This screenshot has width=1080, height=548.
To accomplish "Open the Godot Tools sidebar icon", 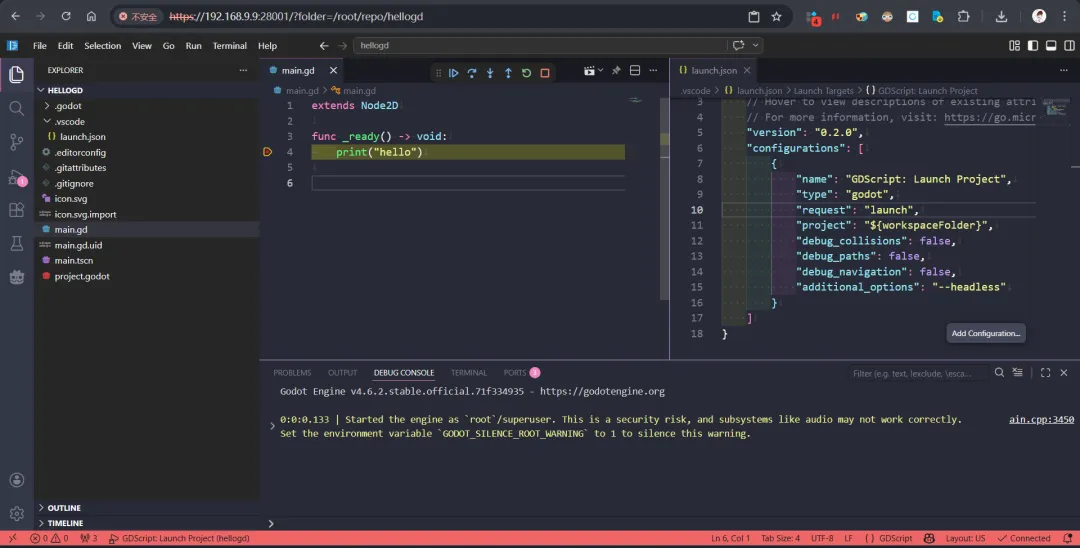I will tap(16, 277).
